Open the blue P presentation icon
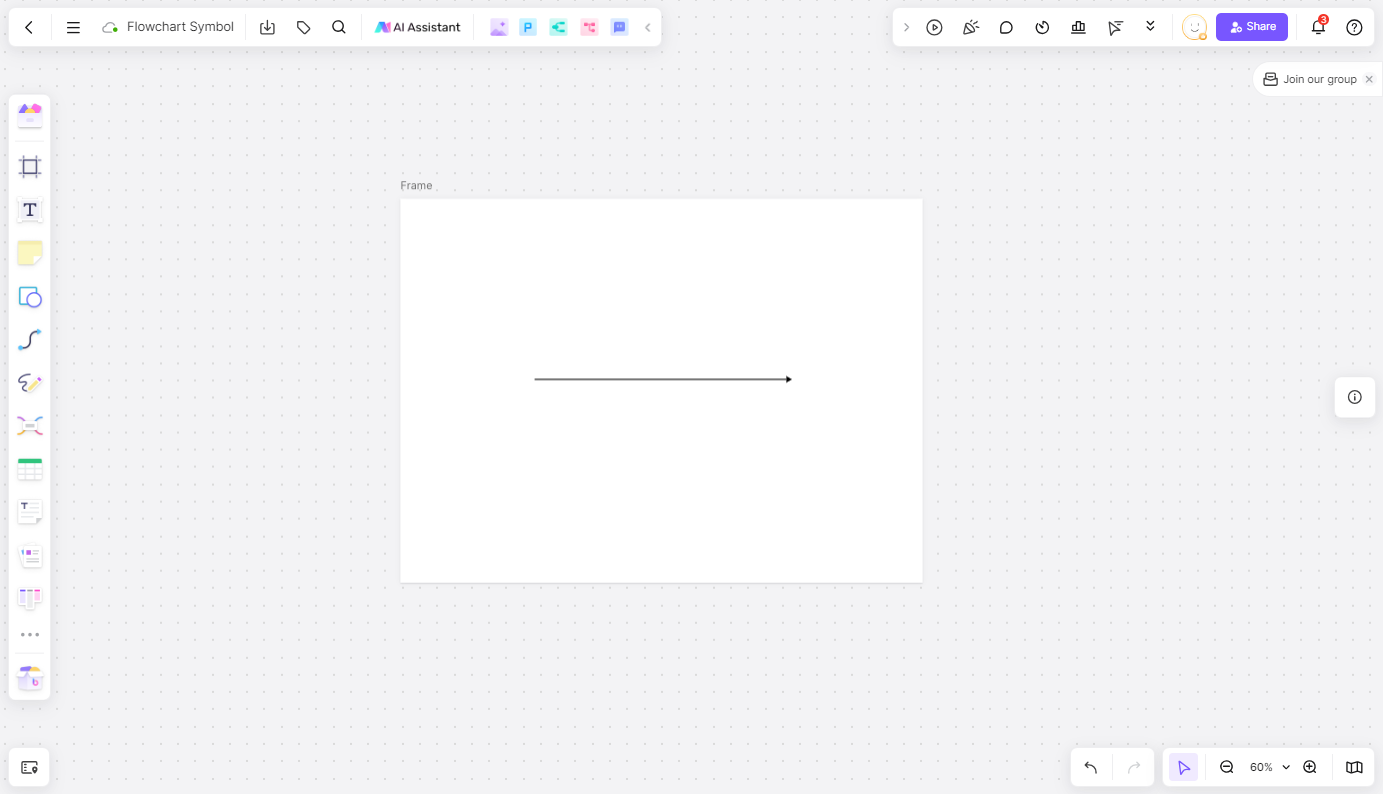 pyautogui.click(x=528, y=27)
